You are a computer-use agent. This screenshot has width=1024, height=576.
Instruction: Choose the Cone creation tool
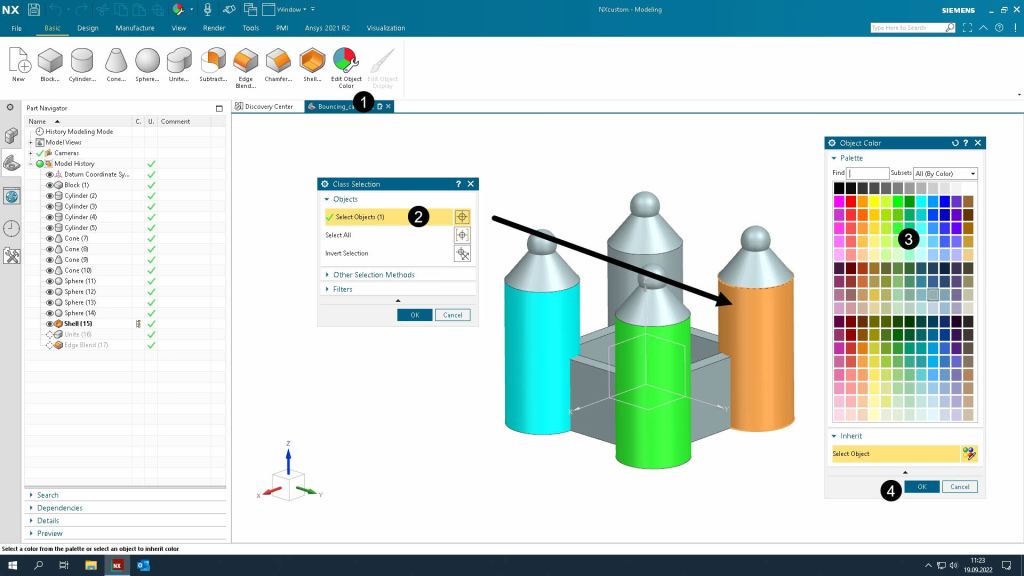(x=115, y=63)
